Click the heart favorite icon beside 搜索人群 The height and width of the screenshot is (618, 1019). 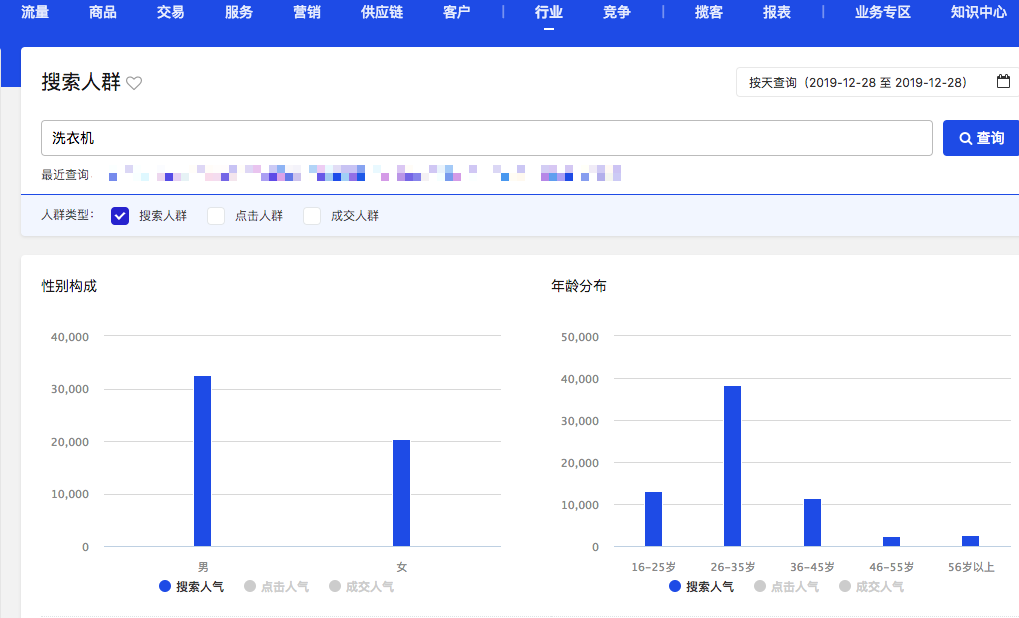pyautogui.click(x=134, y=83)
